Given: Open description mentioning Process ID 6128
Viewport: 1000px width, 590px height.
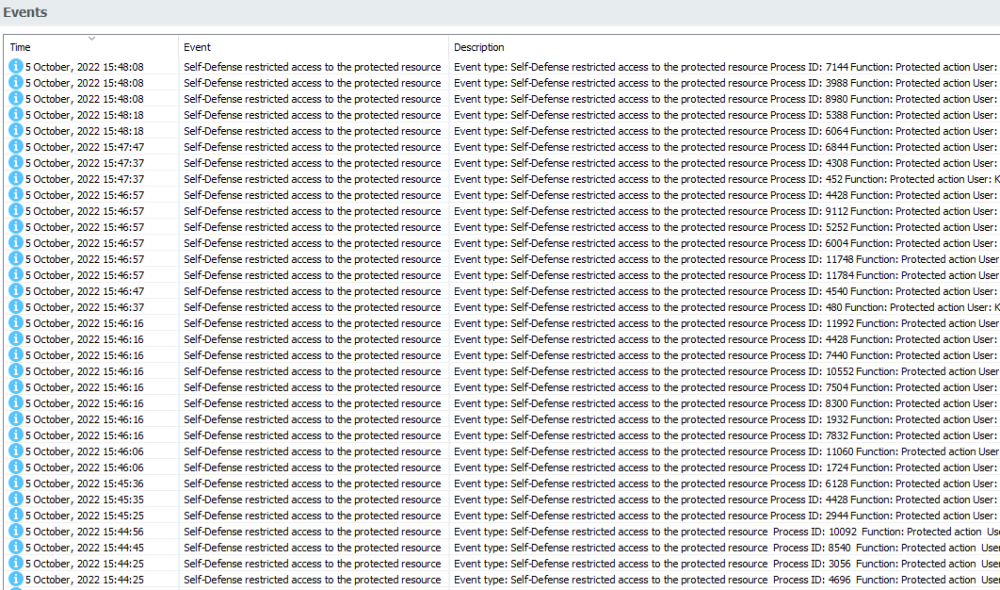Looking at the screenshot, I should point(725,483).
